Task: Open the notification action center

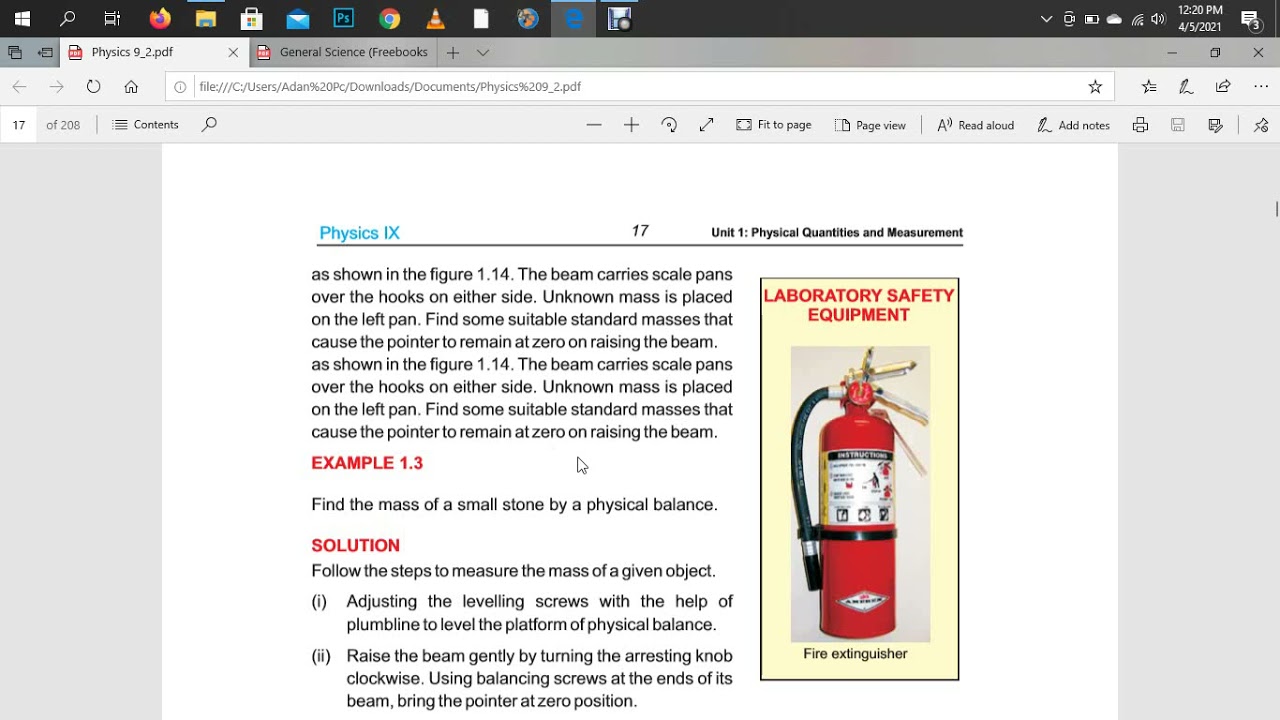Action: pos(1250,19)
